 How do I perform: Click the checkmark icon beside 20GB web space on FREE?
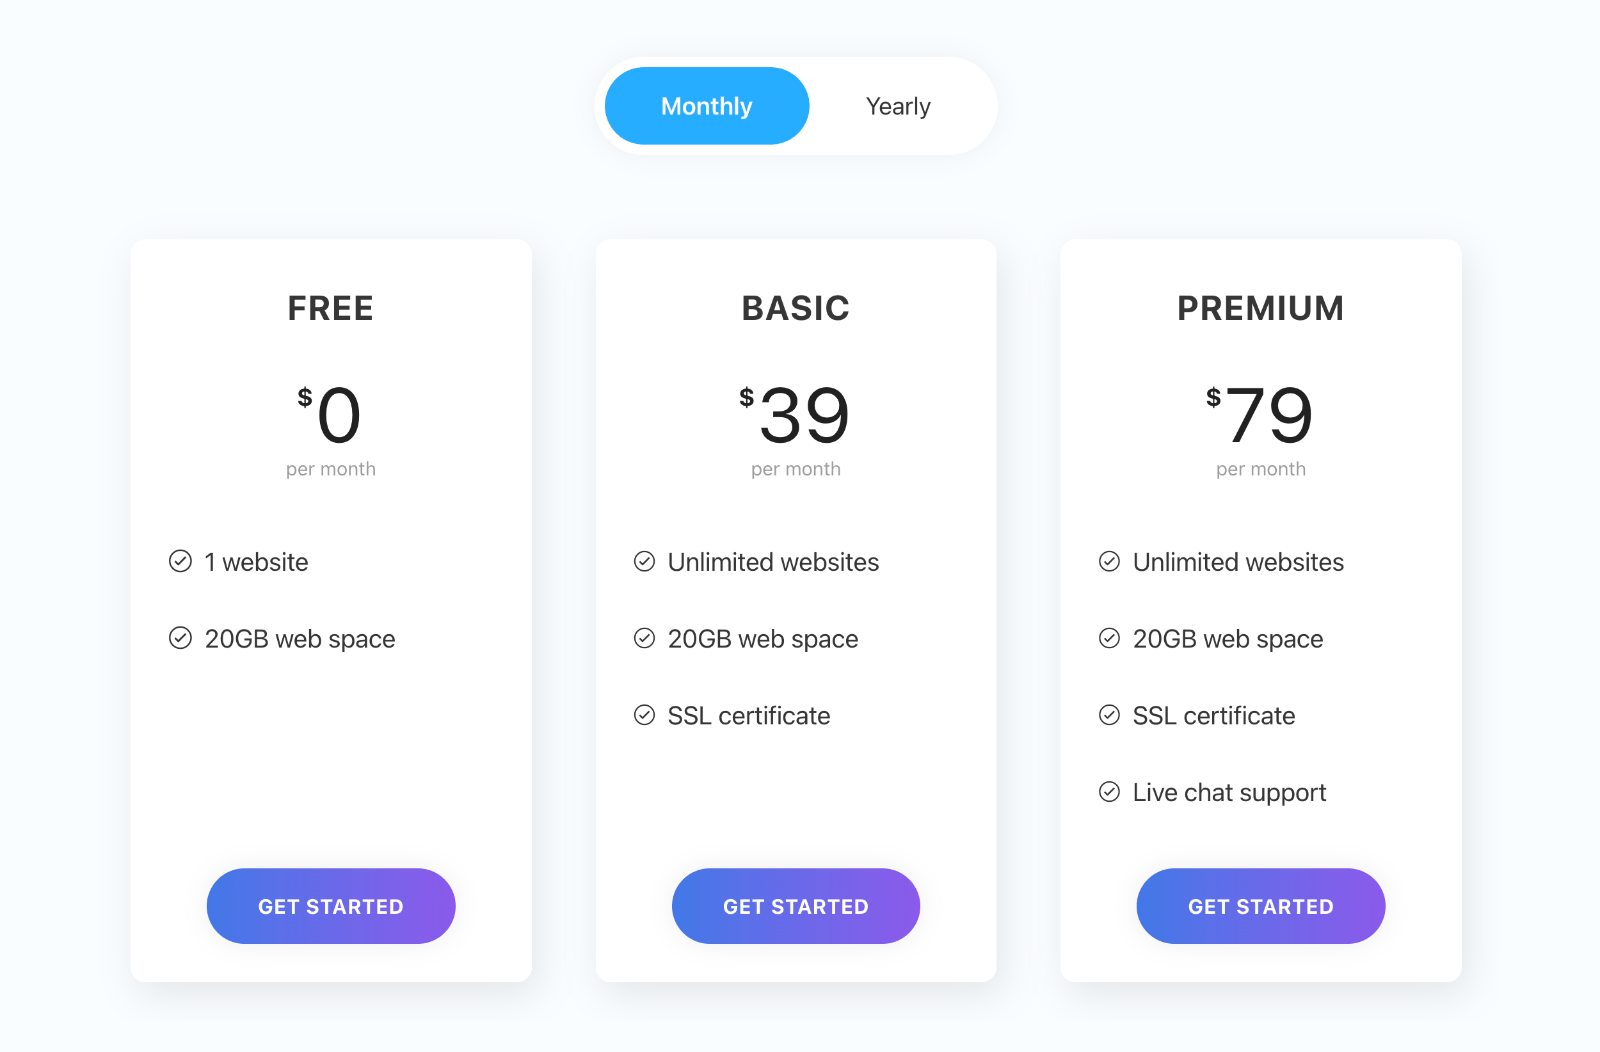[180, 637]
